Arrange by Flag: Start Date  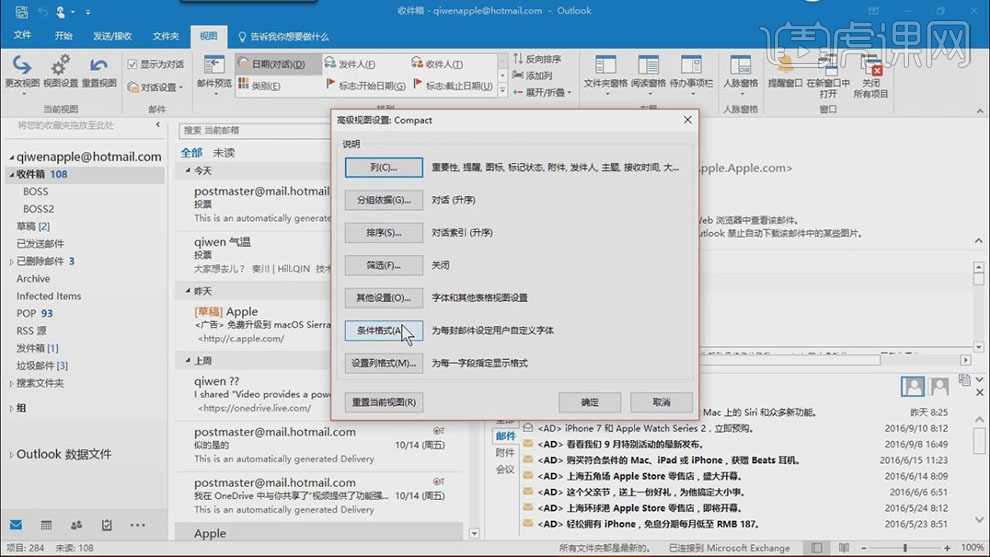coord(366,85)
